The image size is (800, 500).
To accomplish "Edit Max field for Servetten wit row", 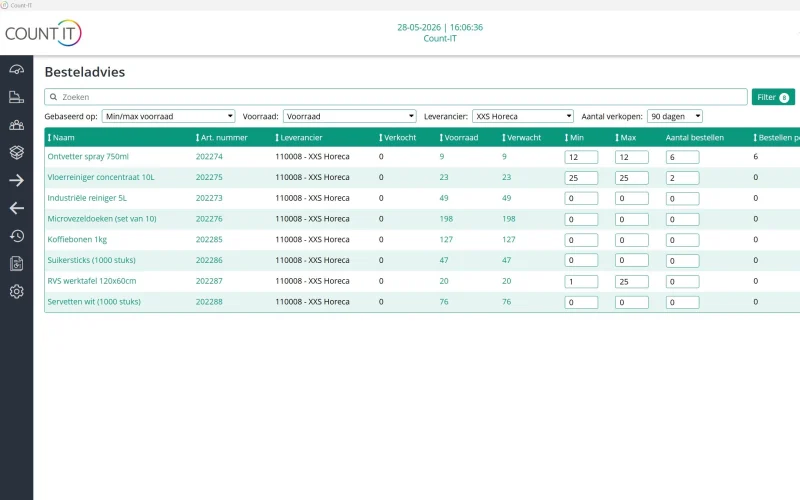I will (632, 303).
